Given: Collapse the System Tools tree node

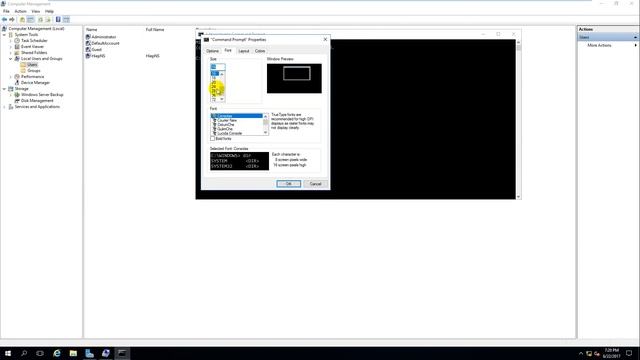Looking at the screenshot, I should [4, 35].
